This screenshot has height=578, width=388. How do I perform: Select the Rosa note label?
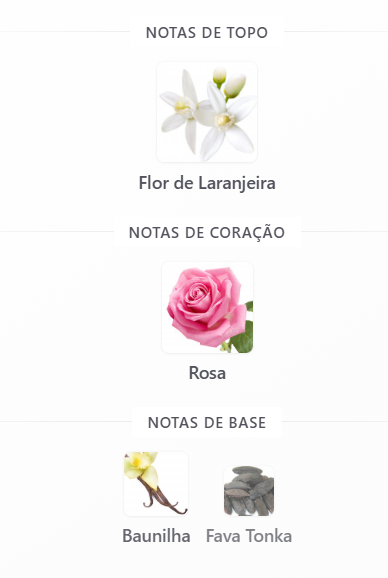(207, 373)
